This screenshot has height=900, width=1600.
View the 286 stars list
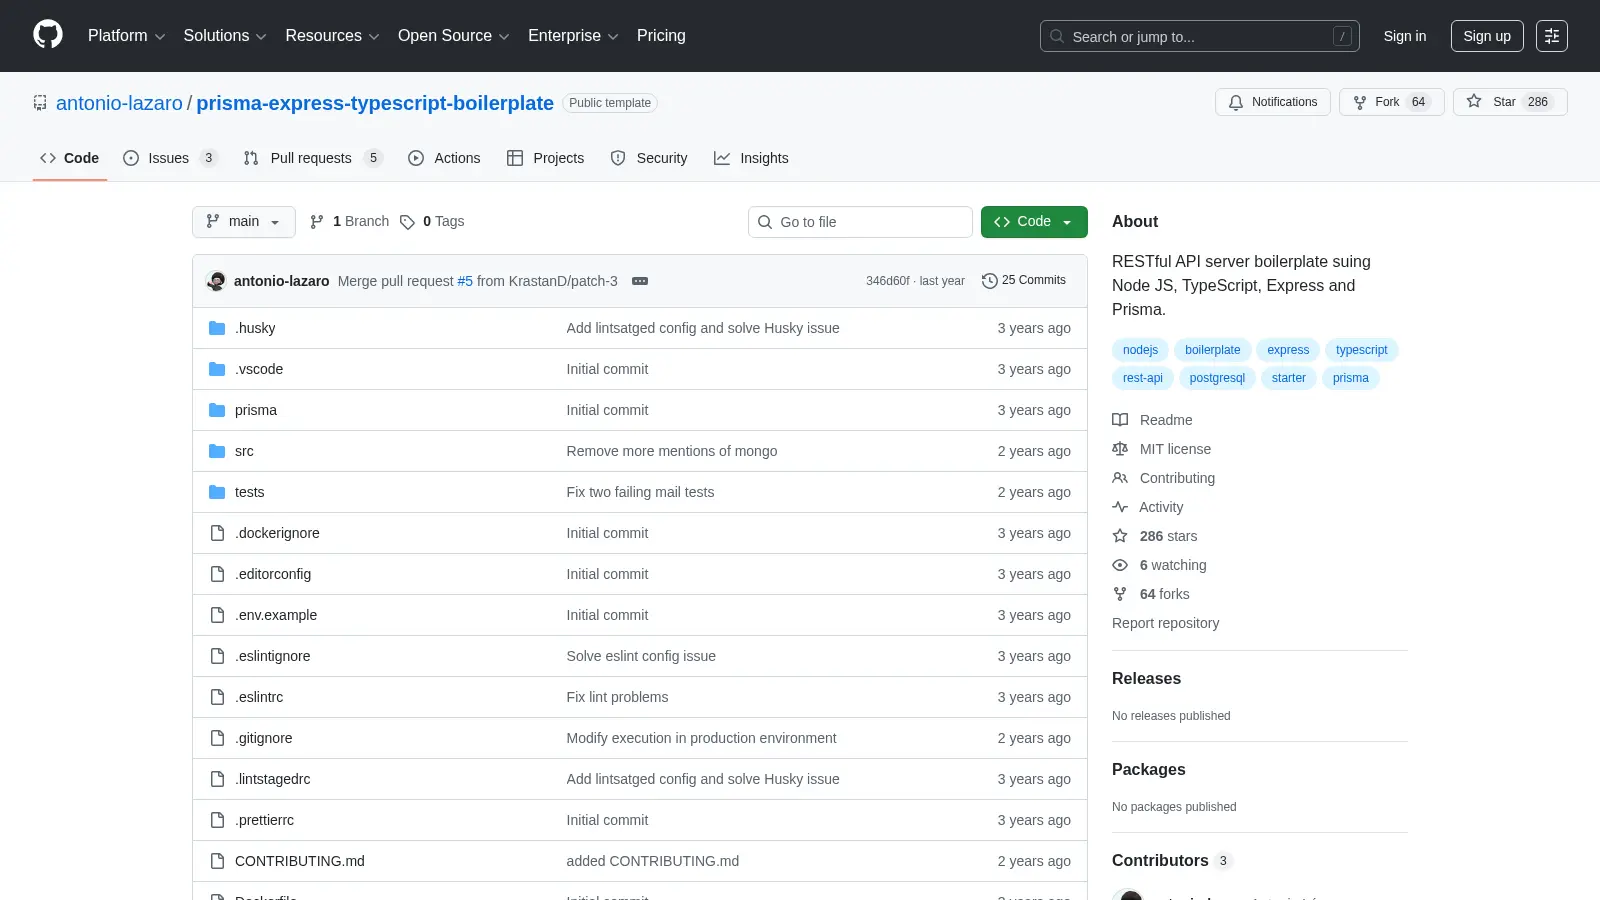[x=1155, y=536]
